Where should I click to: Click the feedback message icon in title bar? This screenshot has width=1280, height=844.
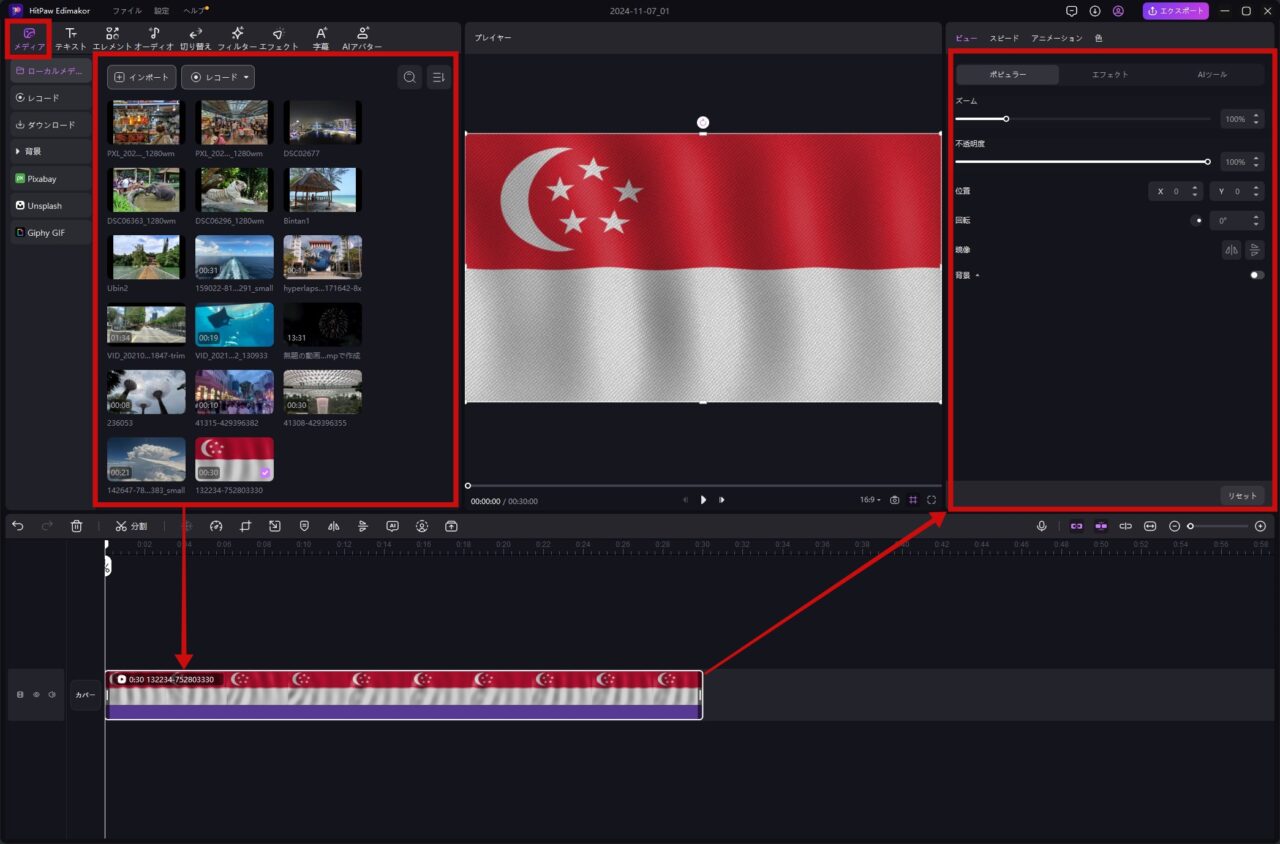tap(1072, 11)
